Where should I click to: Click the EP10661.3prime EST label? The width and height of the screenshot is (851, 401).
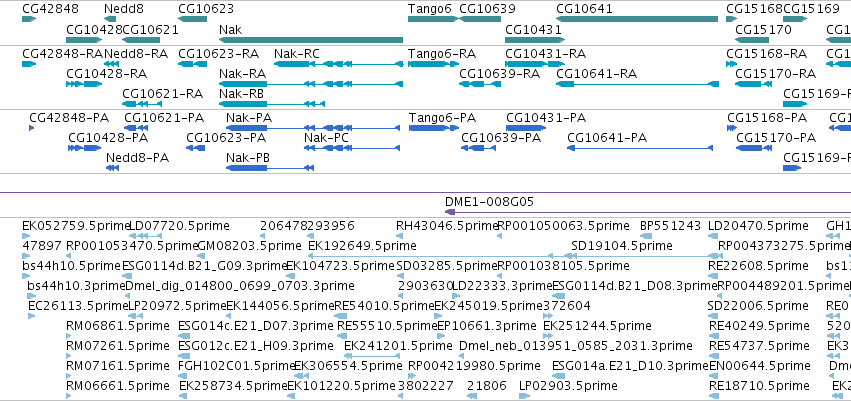coord(487,326)
